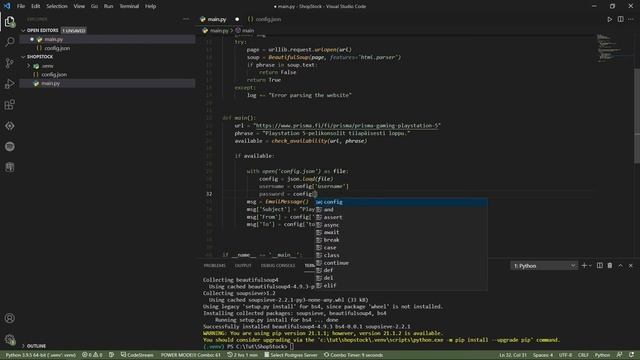Select config.json in Open Editors list
640x360 pixels.
(107, 48)
